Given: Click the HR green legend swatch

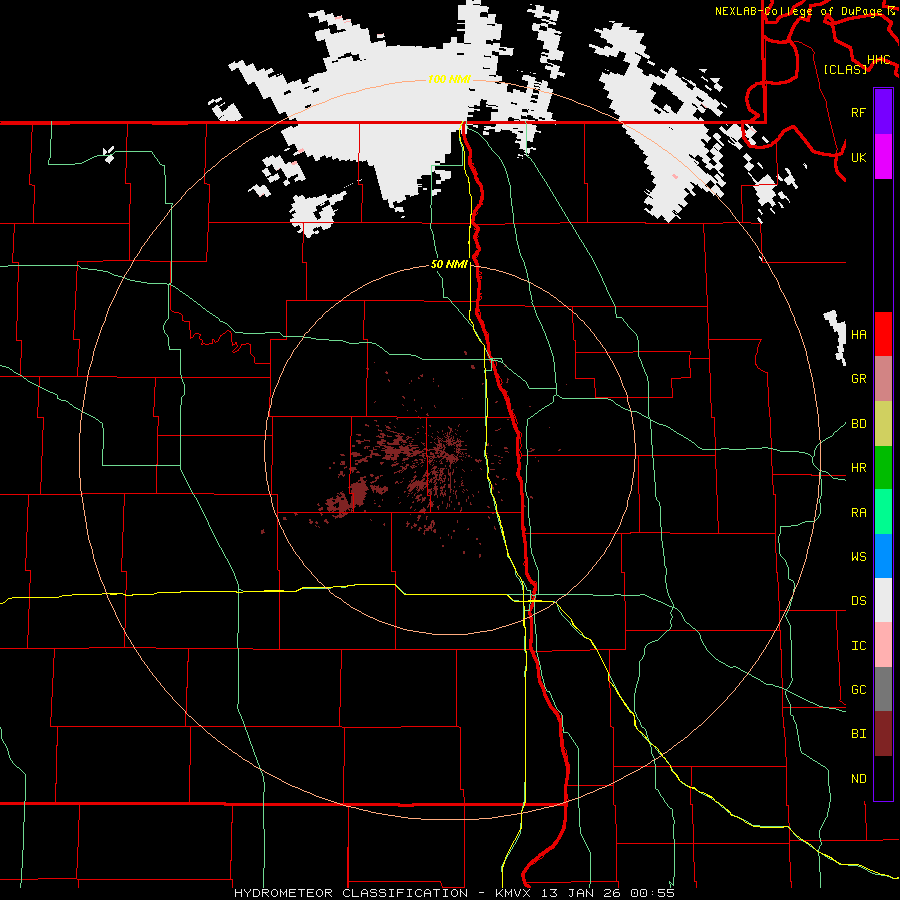Looking at the screenshot, I should click(x=883, y=468).
